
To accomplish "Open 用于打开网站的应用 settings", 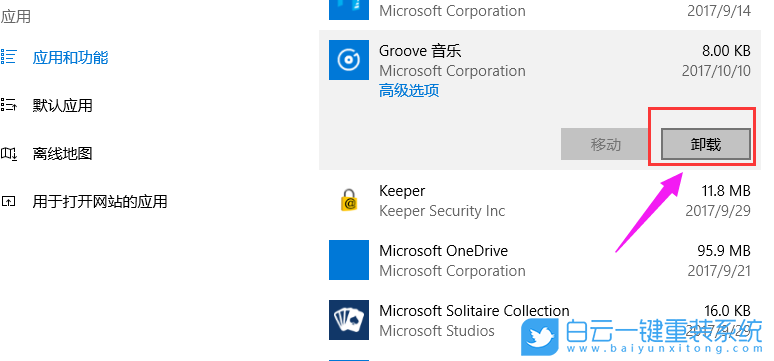I will (x=100, y=201).
